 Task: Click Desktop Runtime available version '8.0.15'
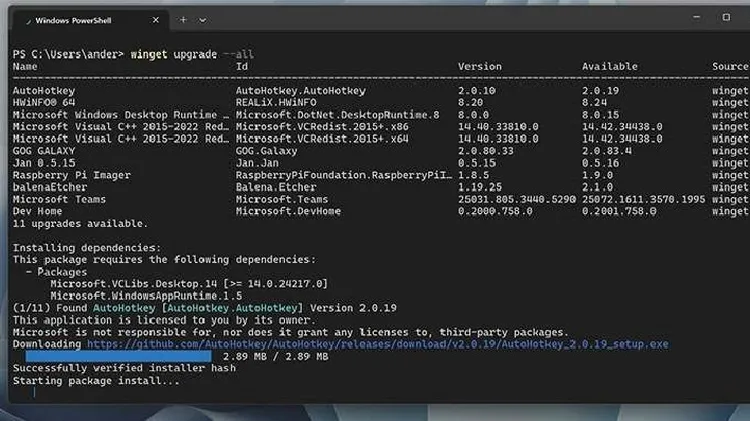(601, 115)
